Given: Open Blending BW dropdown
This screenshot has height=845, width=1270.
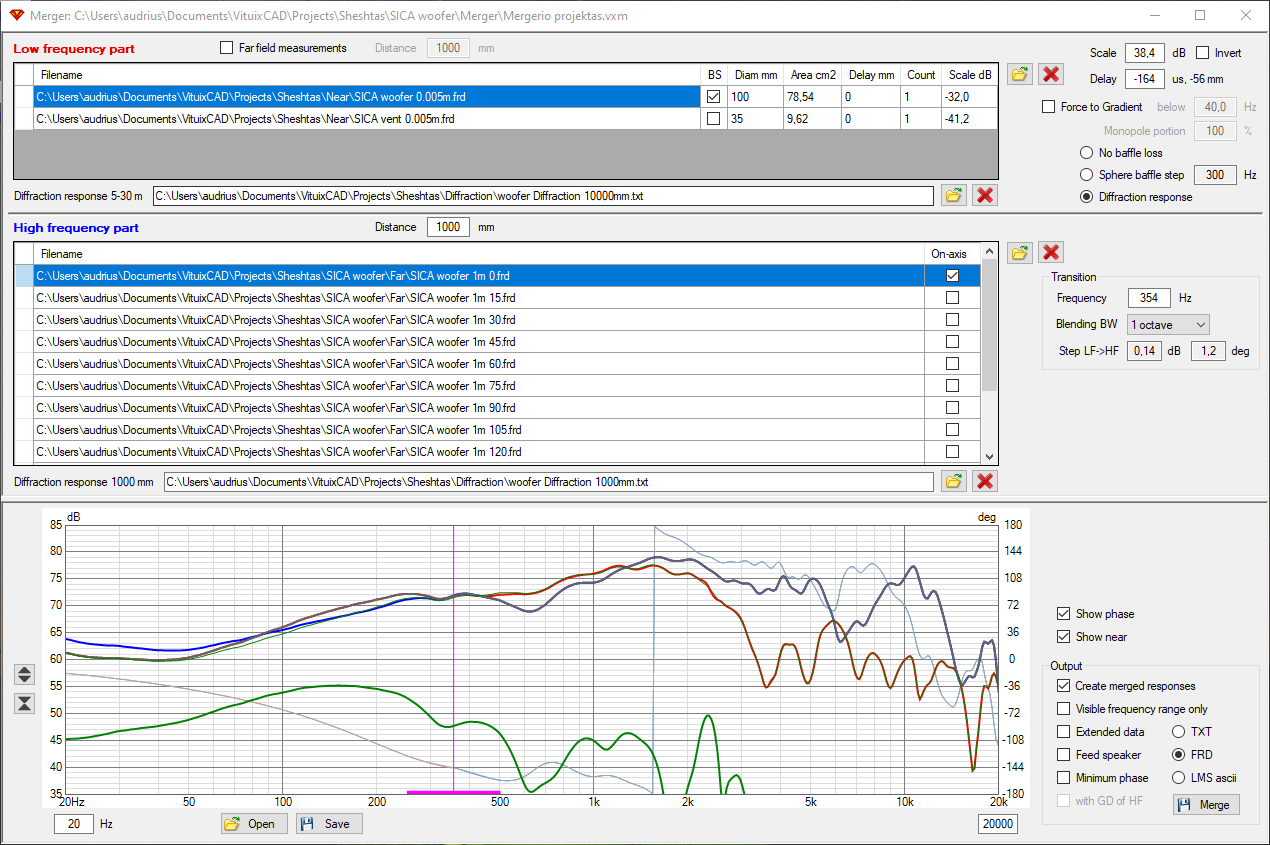Looking at the screenshot, I should 1168,324.
